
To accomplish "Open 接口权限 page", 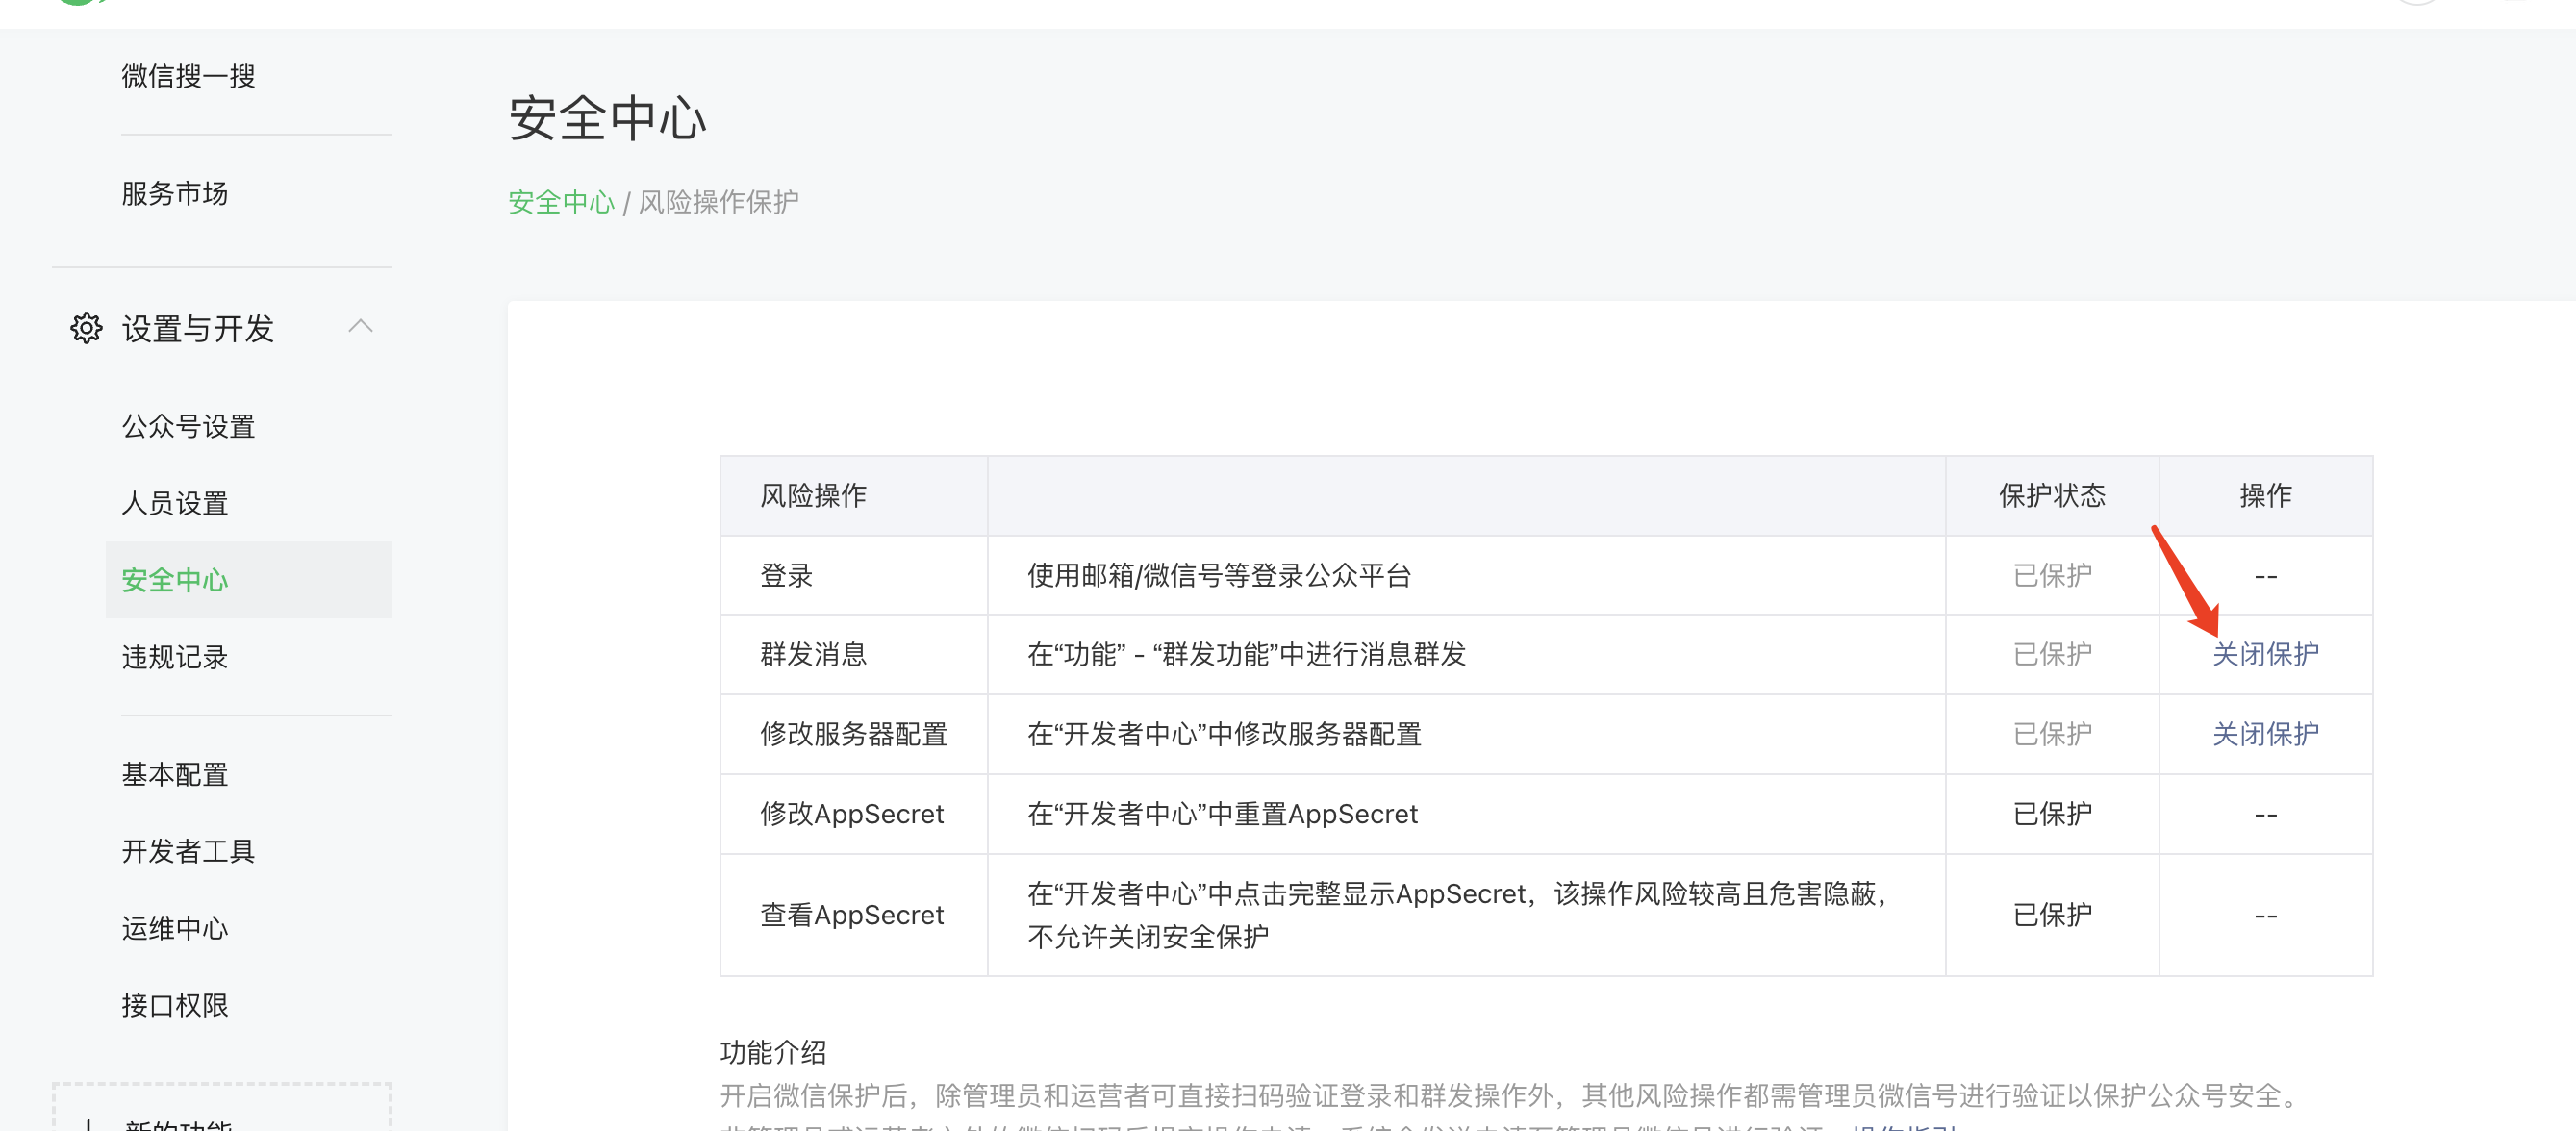I will [175, 1005].
